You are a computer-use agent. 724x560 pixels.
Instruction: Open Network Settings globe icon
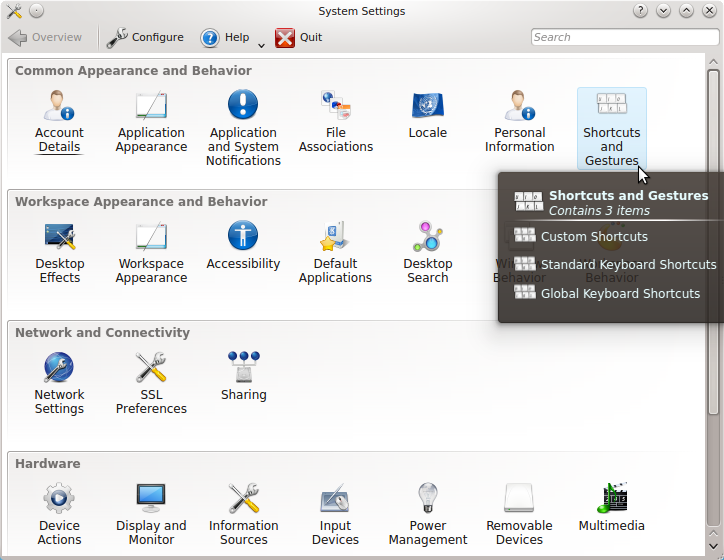tap(59, 368)
